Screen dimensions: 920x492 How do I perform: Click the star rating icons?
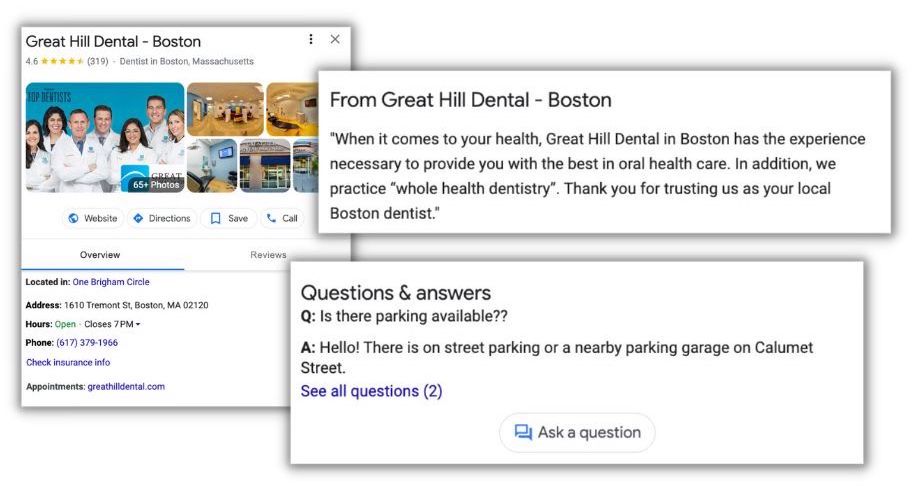(62, 61)
